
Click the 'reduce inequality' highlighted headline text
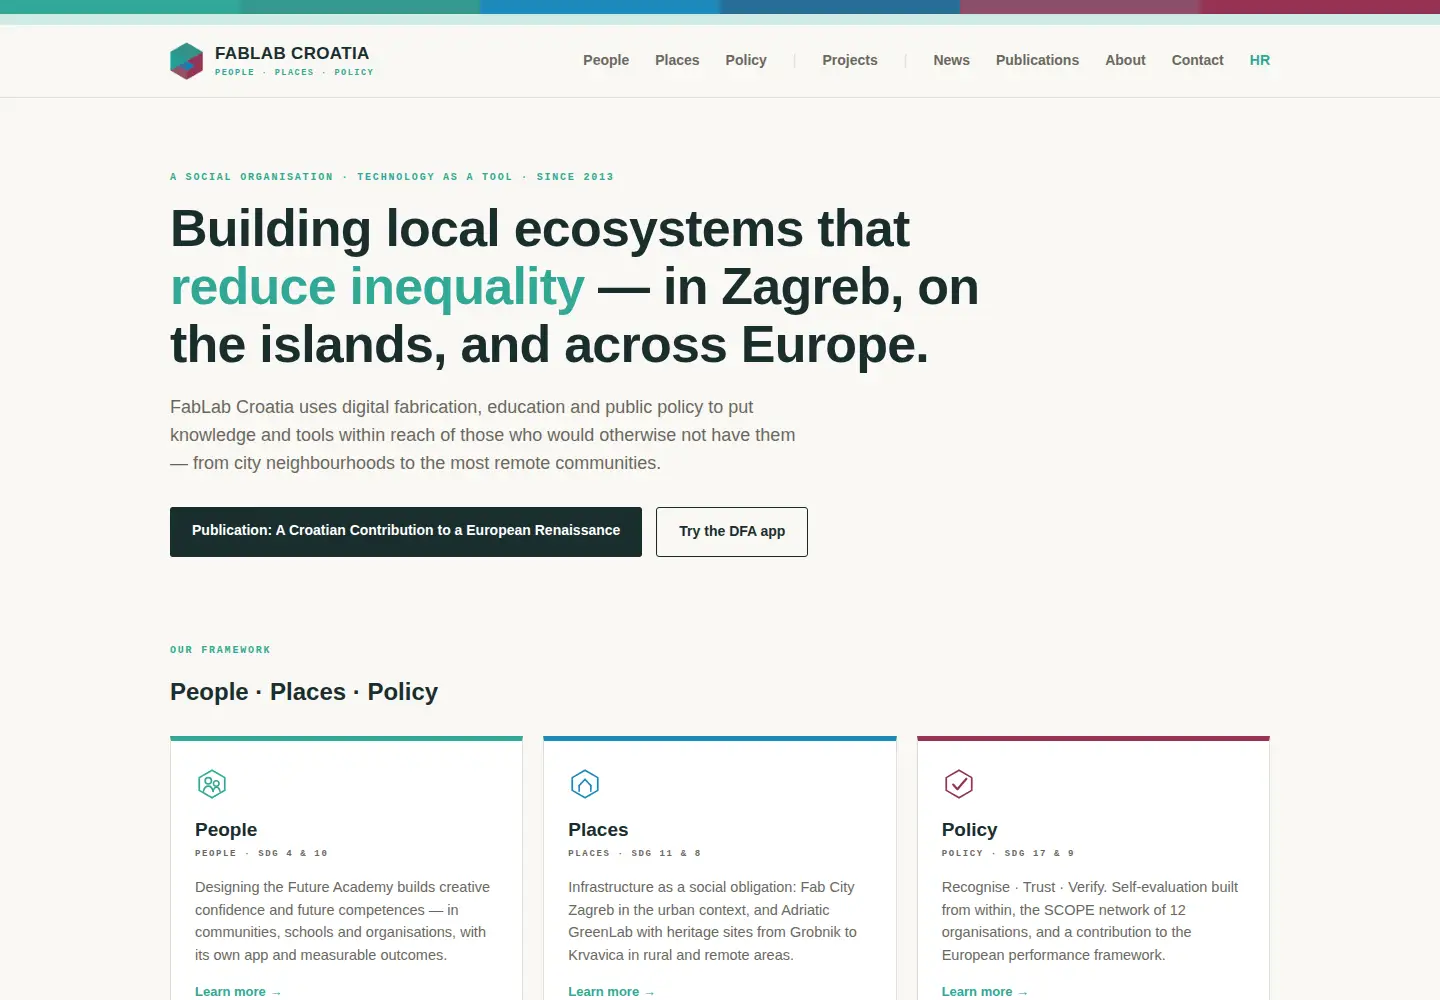click(x=377, y=287)
